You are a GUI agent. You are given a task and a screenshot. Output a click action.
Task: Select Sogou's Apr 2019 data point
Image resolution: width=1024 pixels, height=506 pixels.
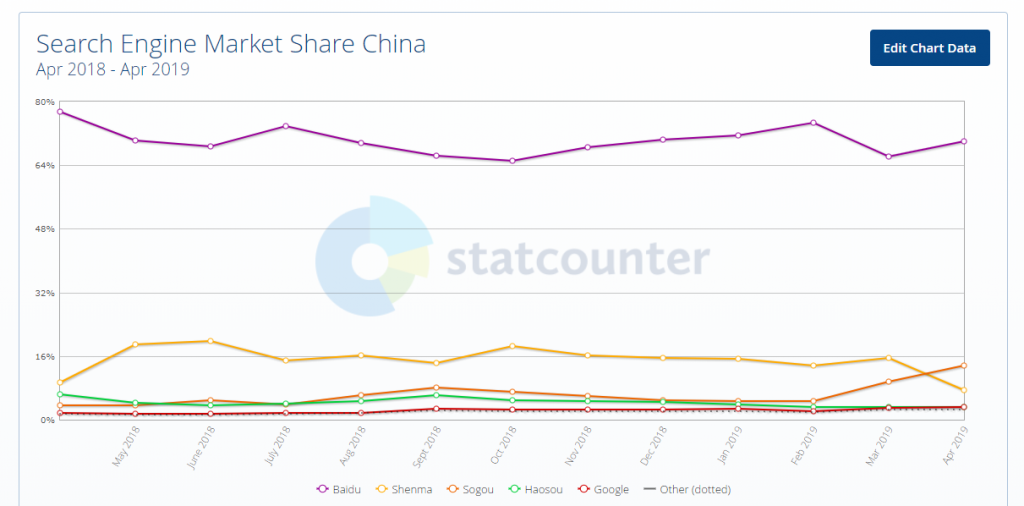pyautogui.click(x=964, y=366)
